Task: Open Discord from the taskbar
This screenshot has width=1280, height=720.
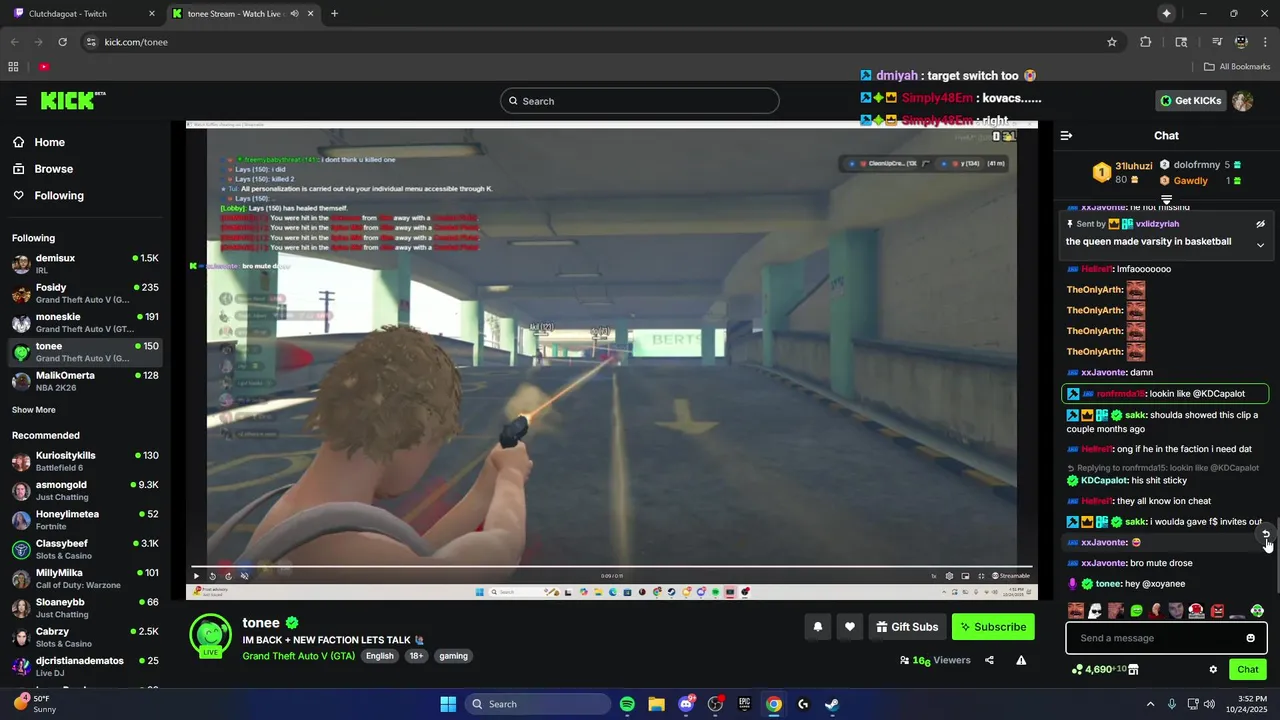Action: (x=686, y=704)
